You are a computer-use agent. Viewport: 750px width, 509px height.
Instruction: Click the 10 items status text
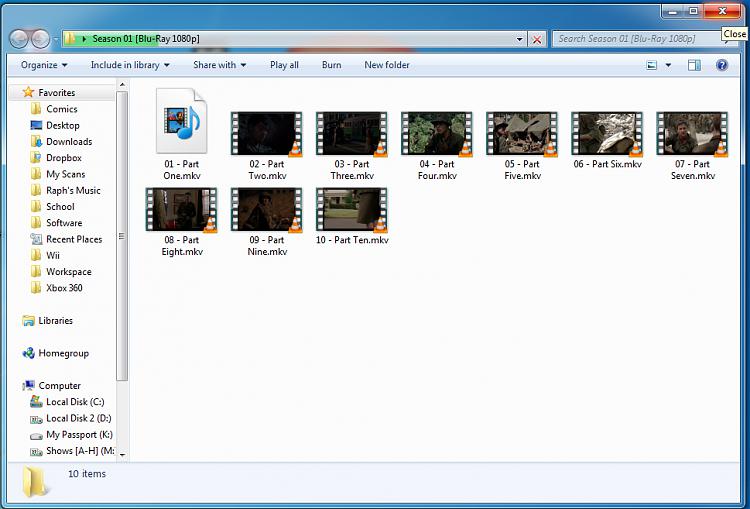(x=87, y=474)
